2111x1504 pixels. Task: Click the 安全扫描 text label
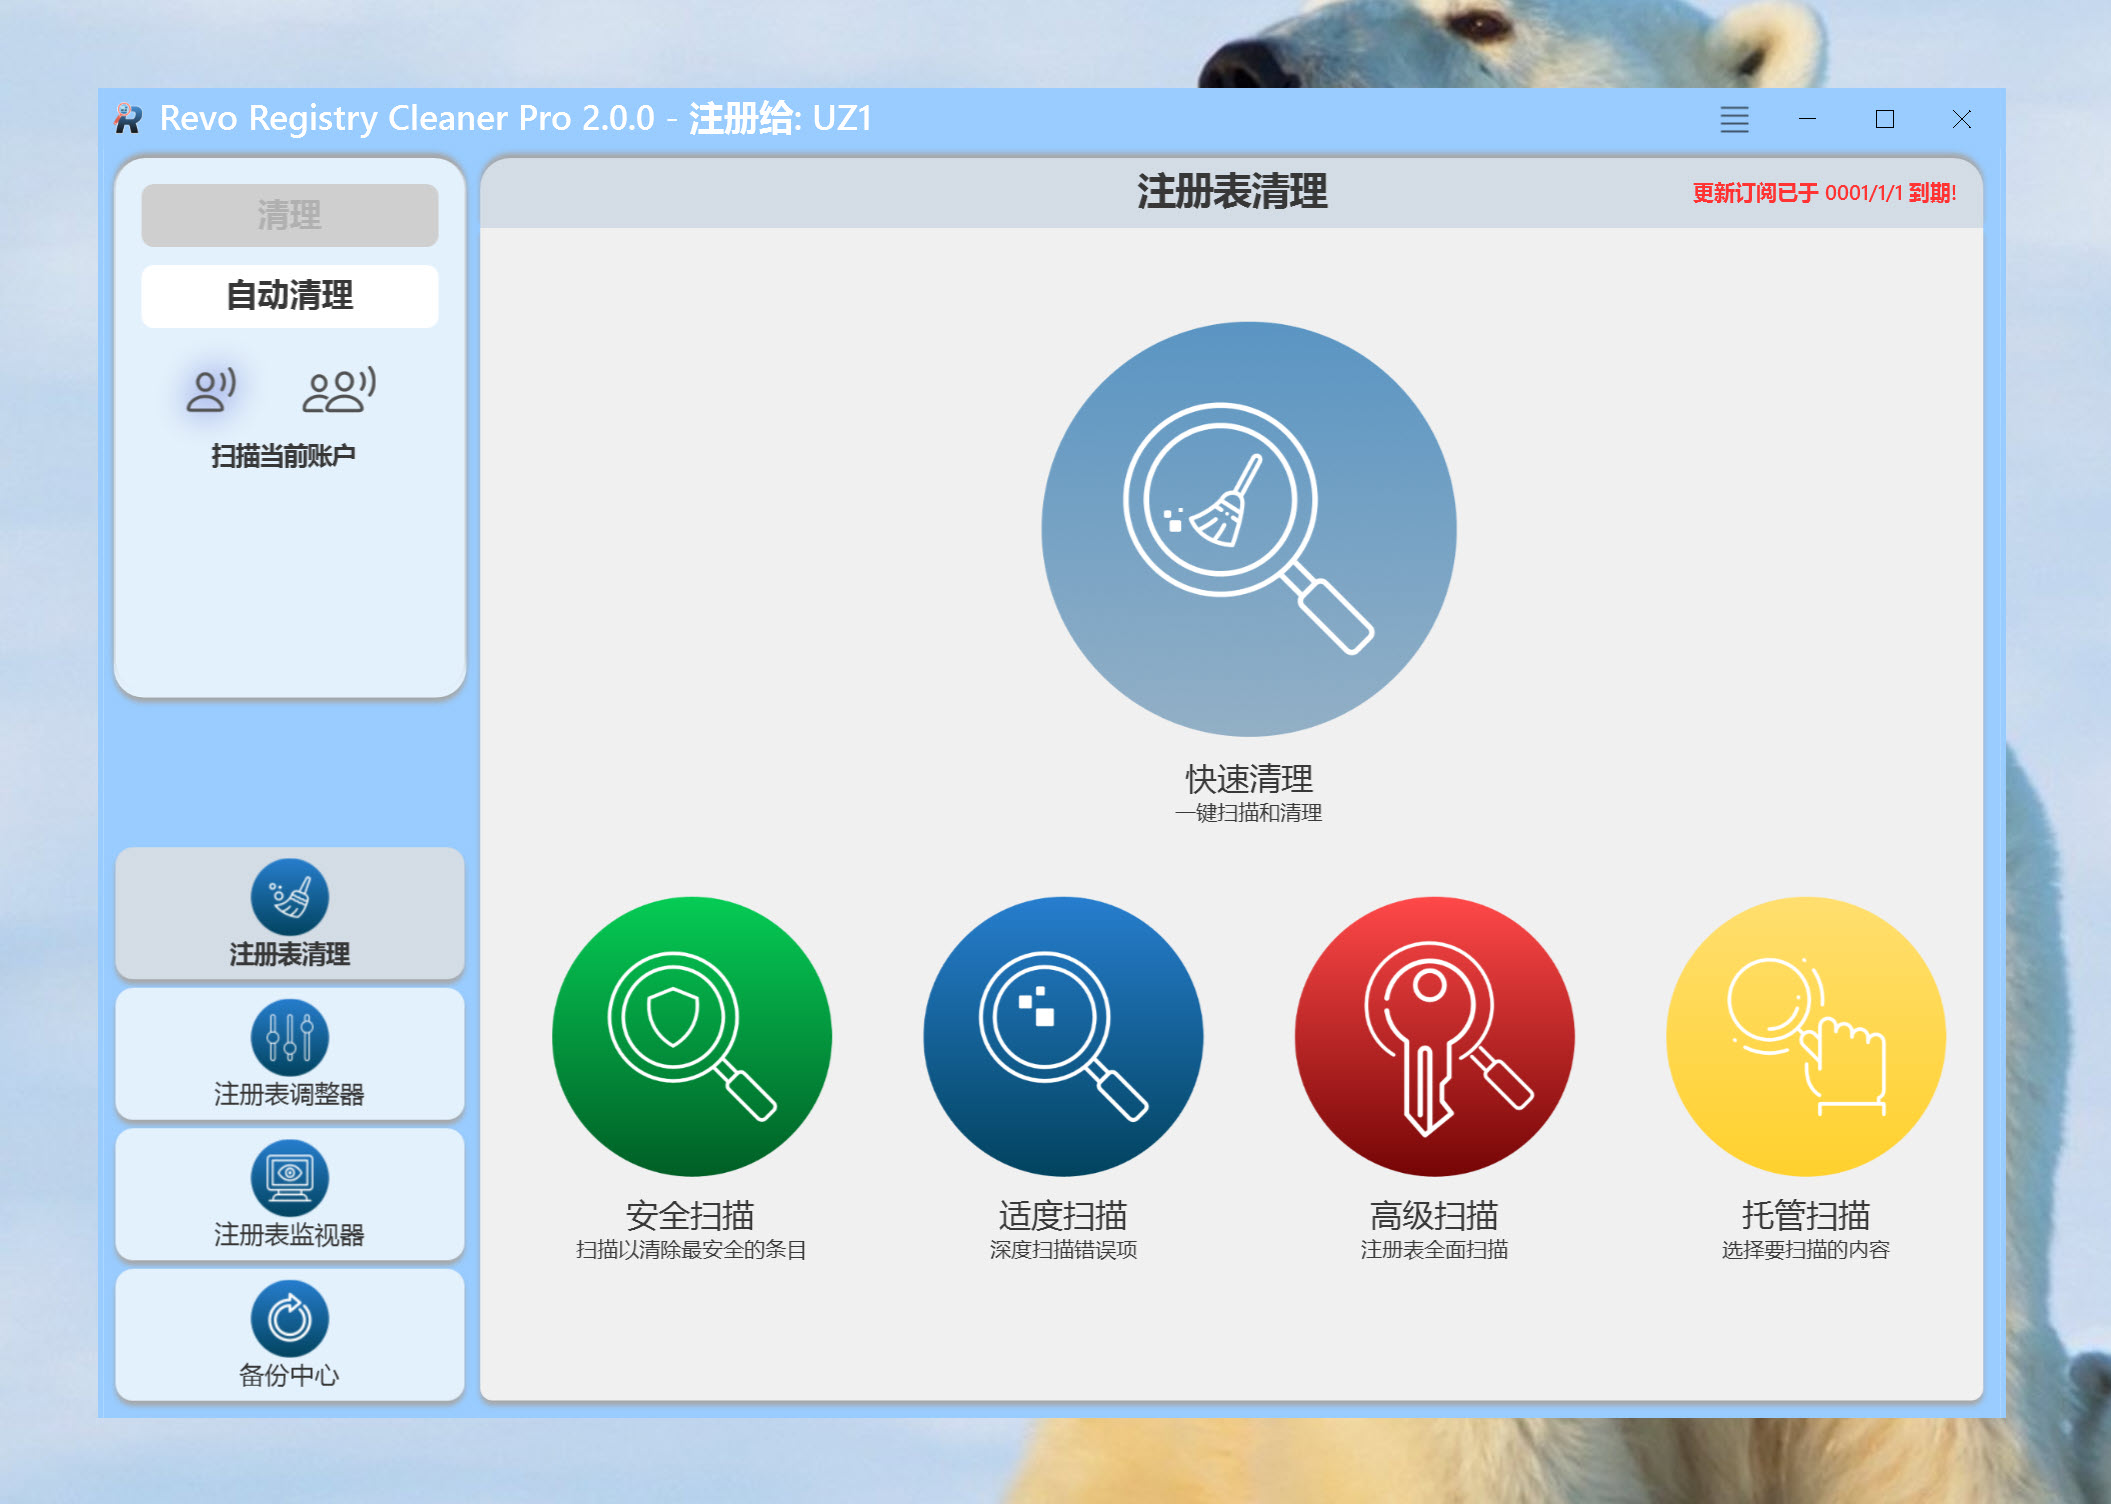tap(690, 1216)
